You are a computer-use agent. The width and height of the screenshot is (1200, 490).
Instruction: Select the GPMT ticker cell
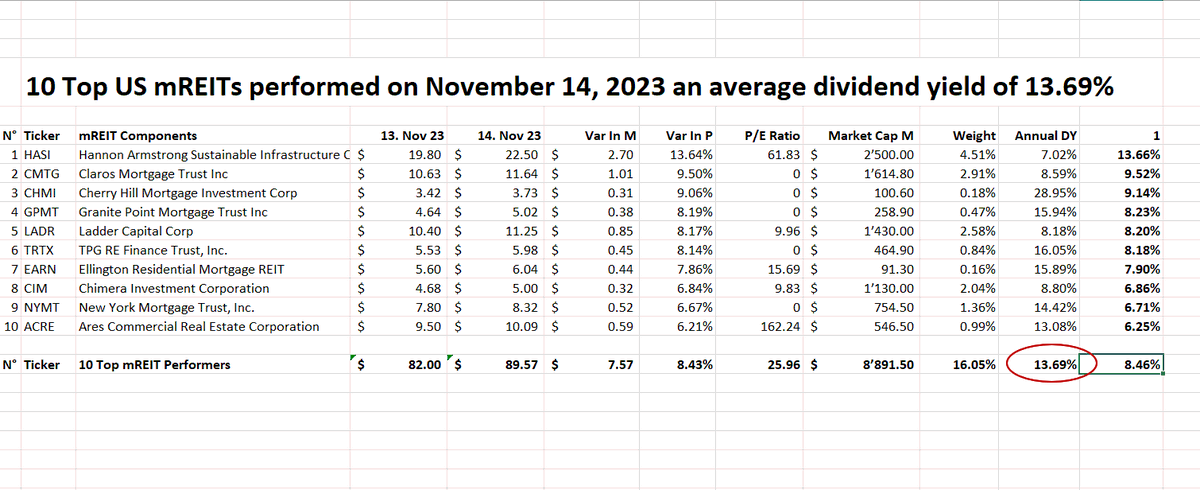(42, 212)
